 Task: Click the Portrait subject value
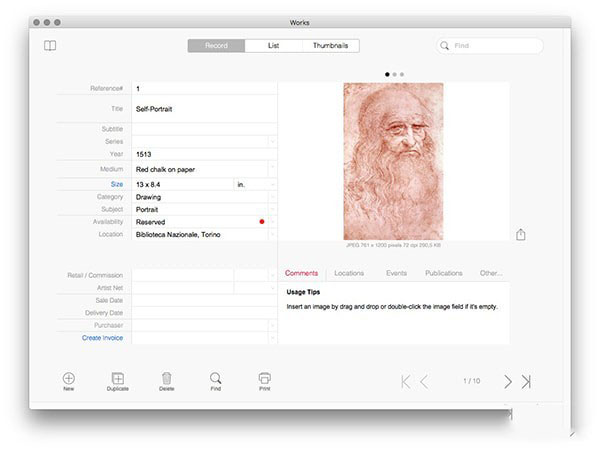[147, 210]
